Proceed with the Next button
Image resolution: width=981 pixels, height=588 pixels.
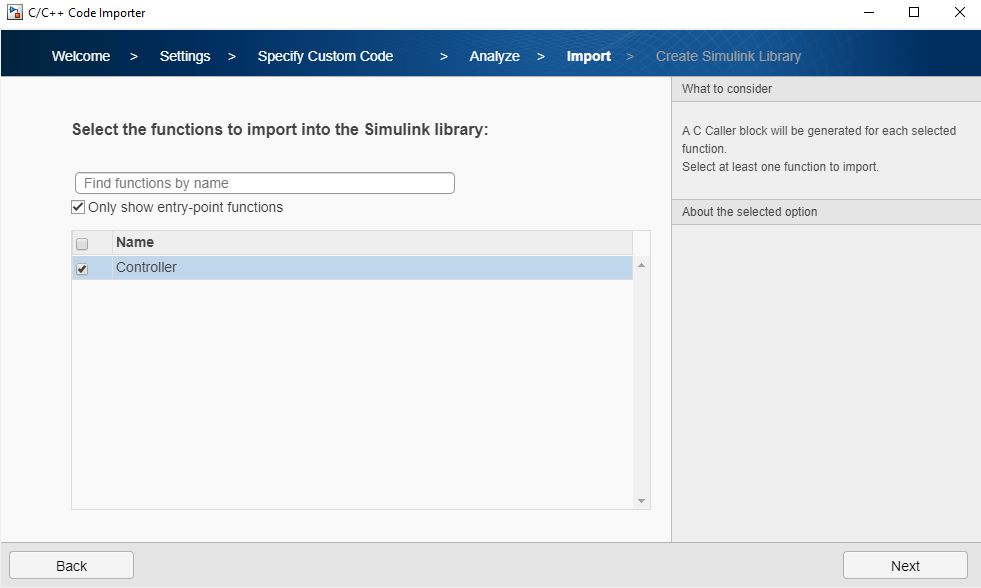tap(905, 565)
